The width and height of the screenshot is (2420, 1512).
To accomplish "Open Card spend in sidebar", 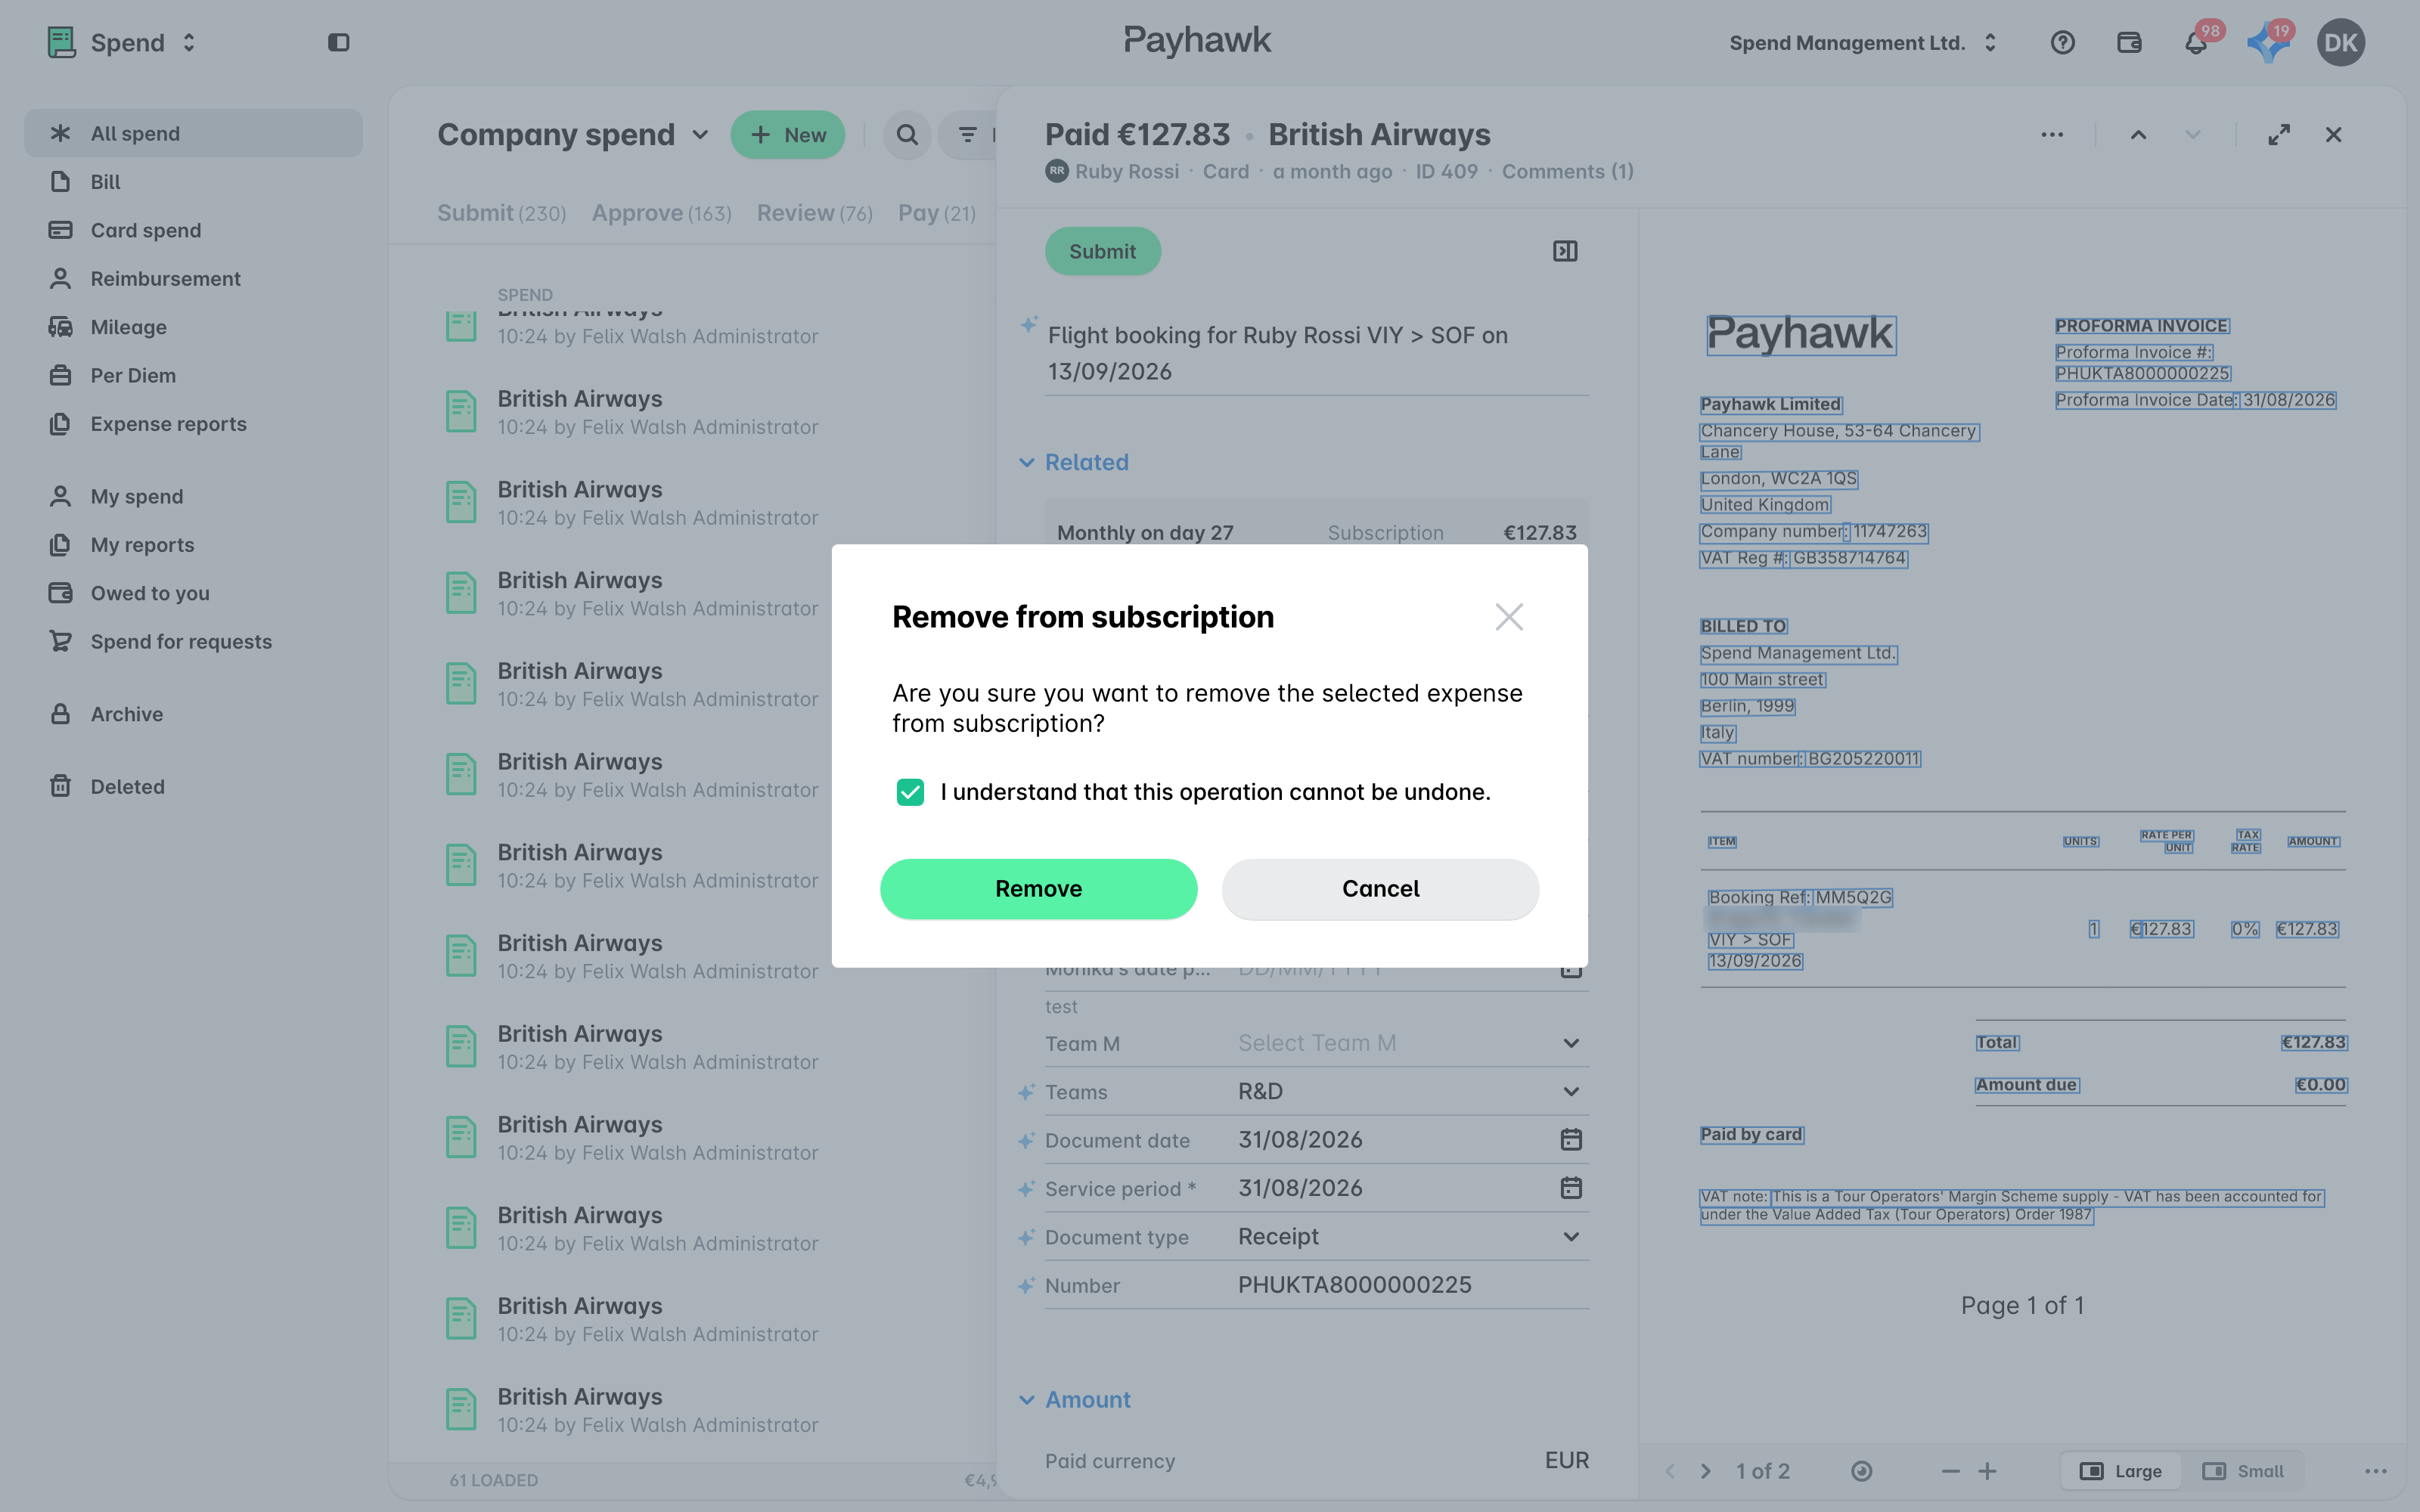I will coord(193,230).
